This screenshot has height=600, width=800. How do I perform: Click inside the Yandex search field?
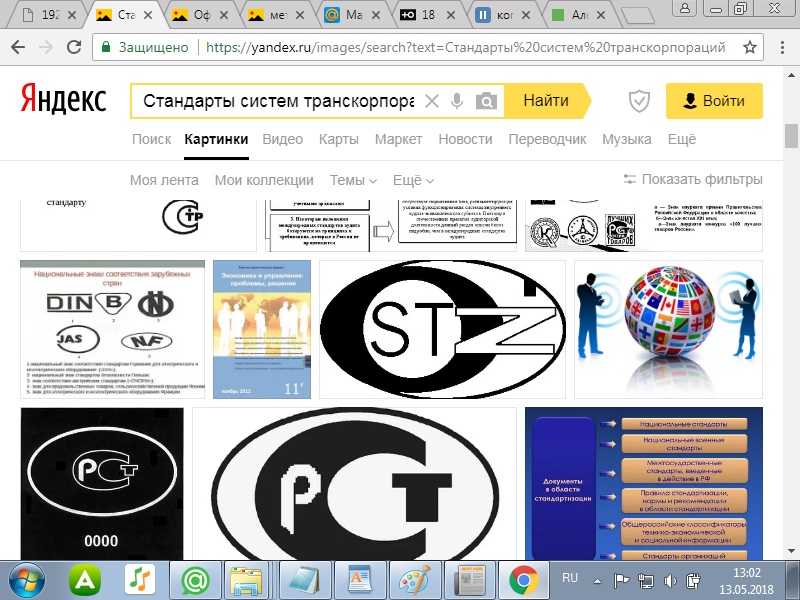point(278,101)
